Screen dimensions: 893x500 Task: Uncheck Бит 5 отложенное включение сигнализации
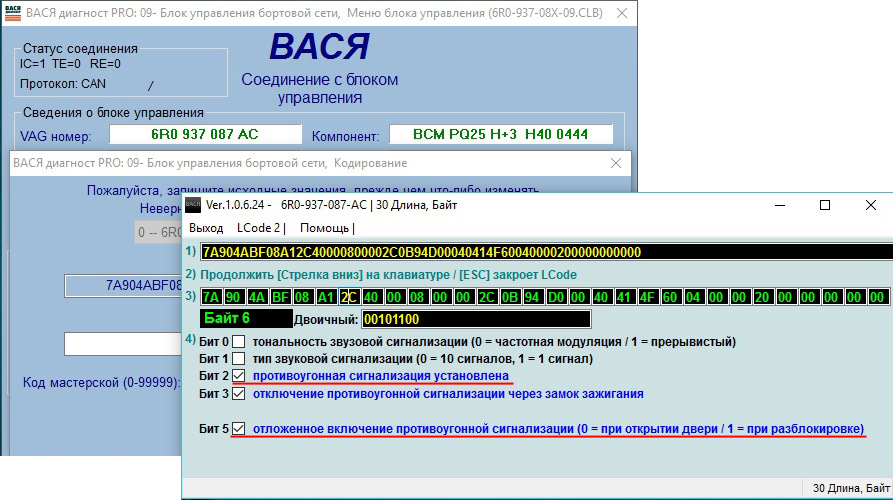tap(239, 428)
